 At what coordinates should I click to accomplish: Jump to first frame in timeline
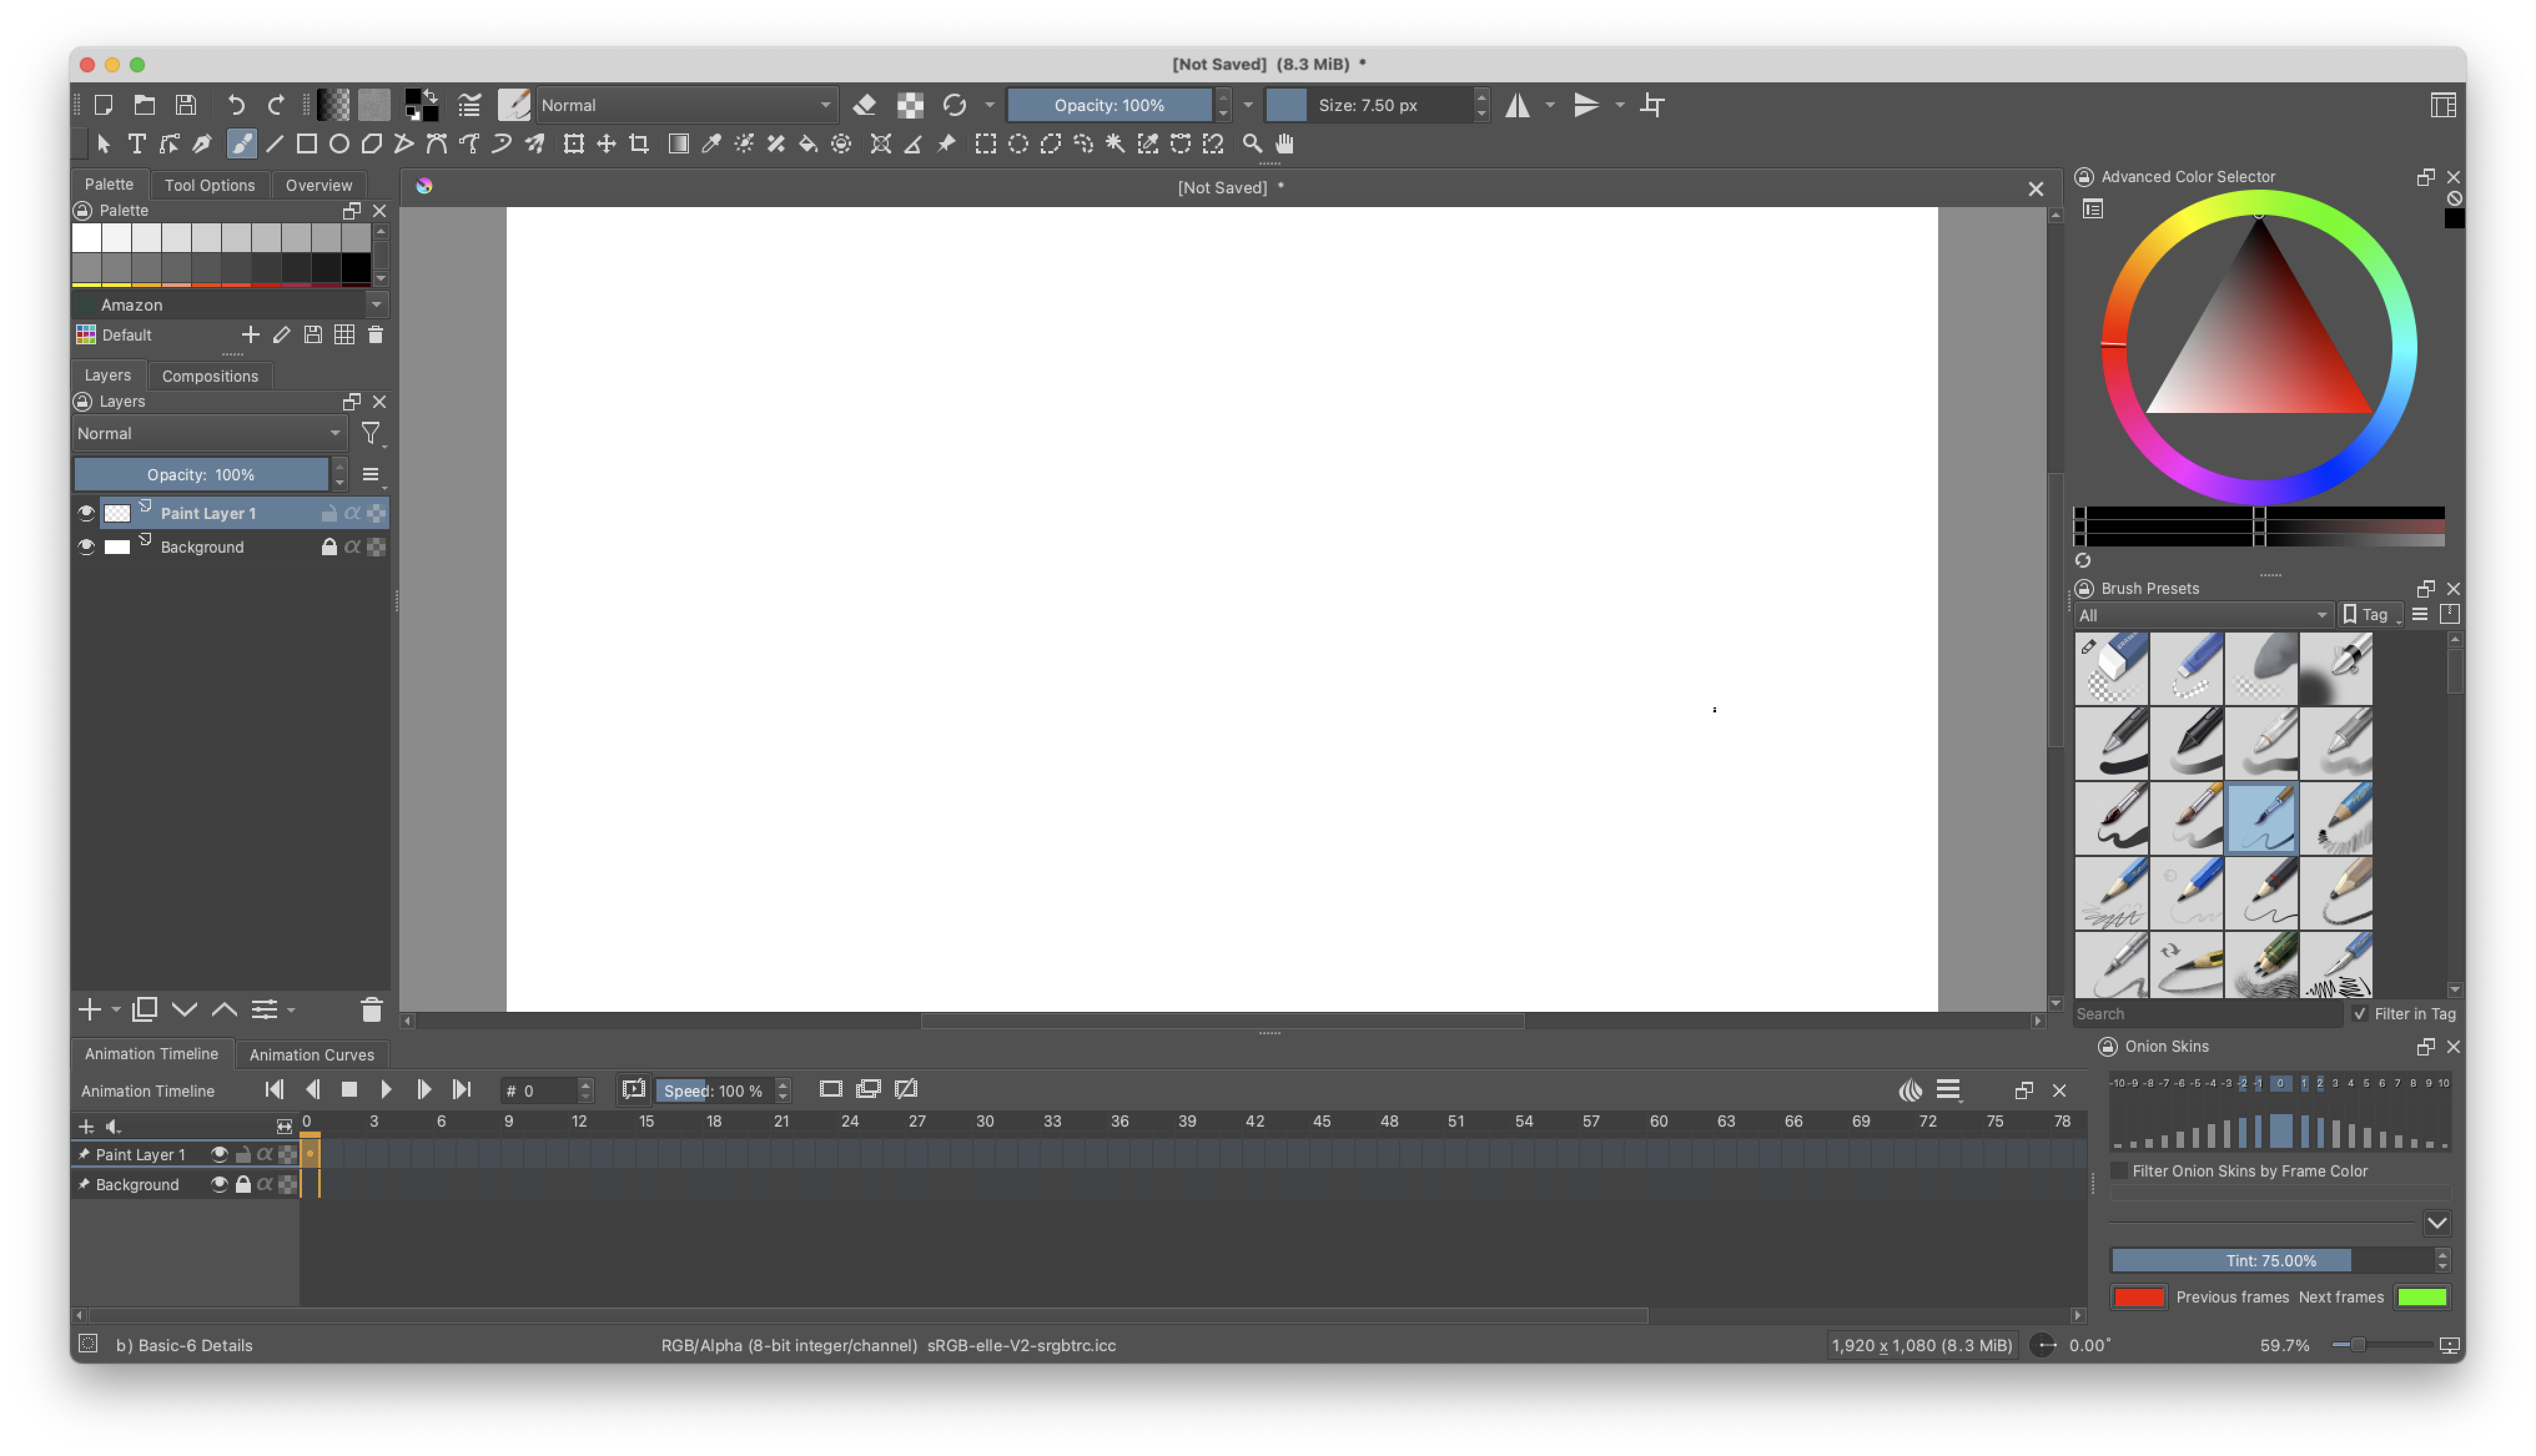(274, 1089)
